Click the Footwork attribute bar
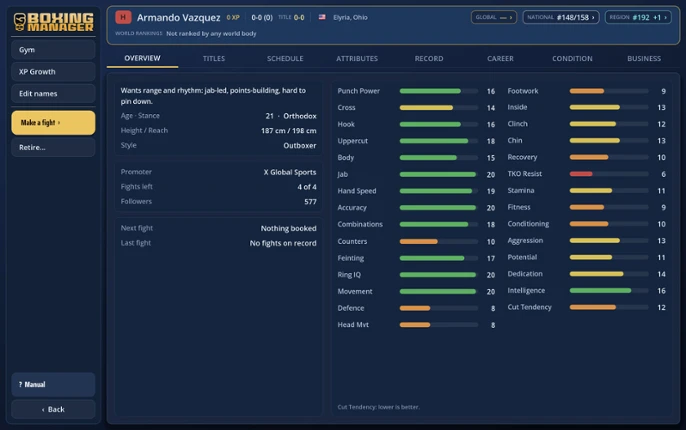The height and width of the screenshot is (430, 686). [609, 91]
